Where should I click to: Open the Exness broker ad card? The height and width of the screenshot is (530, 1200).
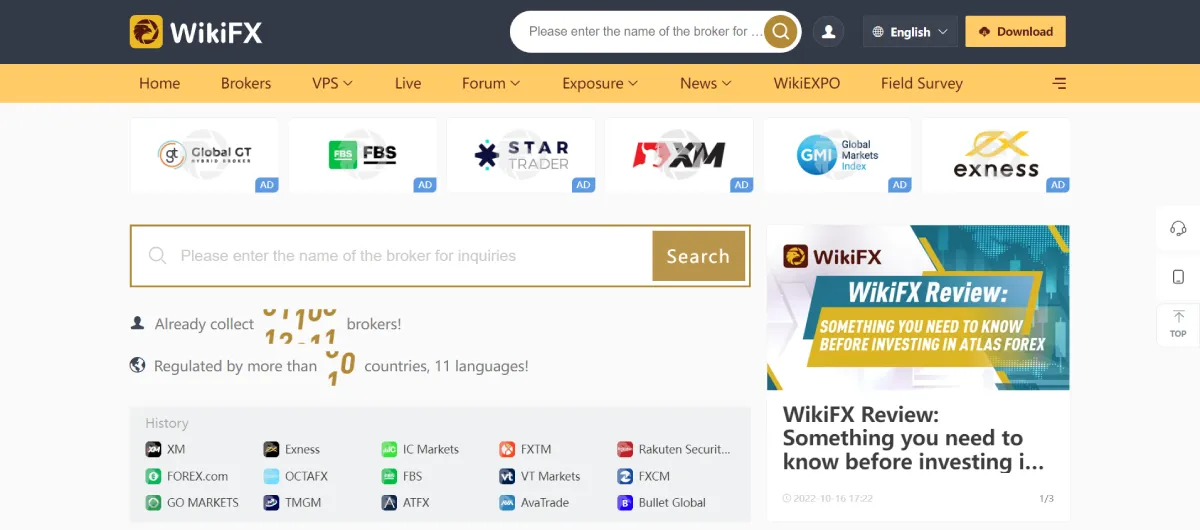point(996,155)
